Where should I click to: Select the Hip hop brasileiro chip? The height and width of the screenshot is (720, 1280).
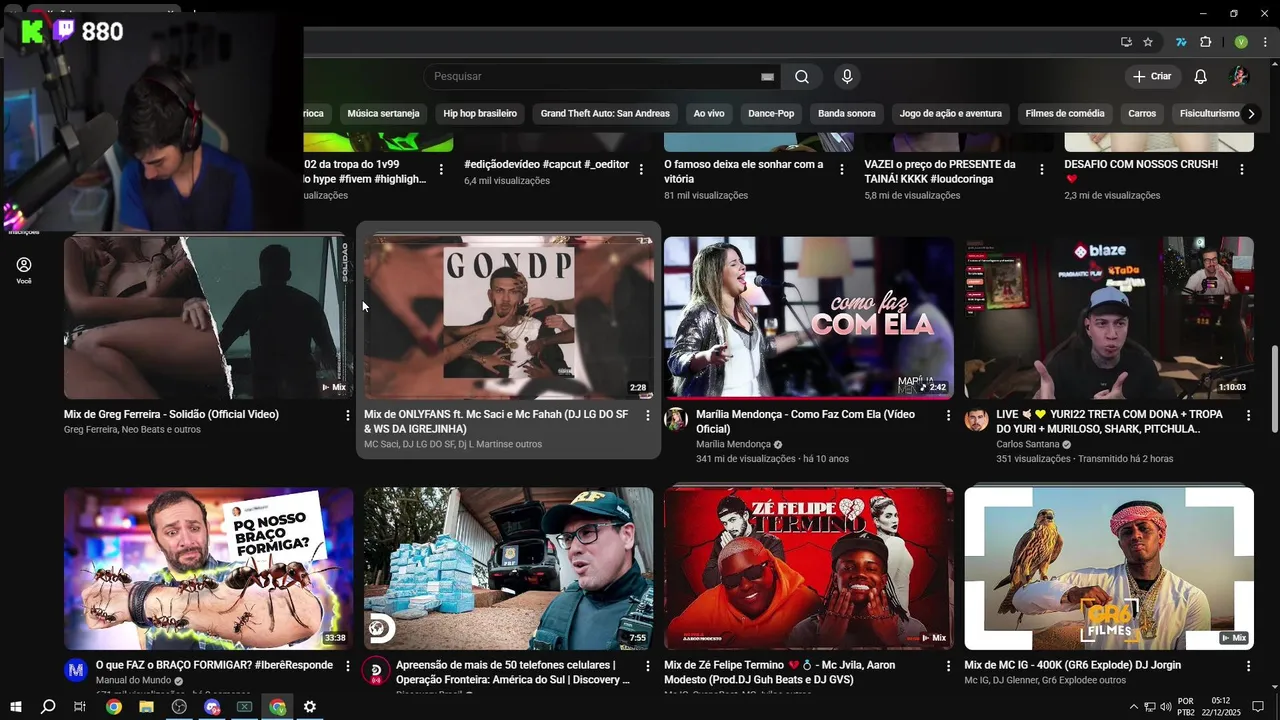(x=480, y=114)
